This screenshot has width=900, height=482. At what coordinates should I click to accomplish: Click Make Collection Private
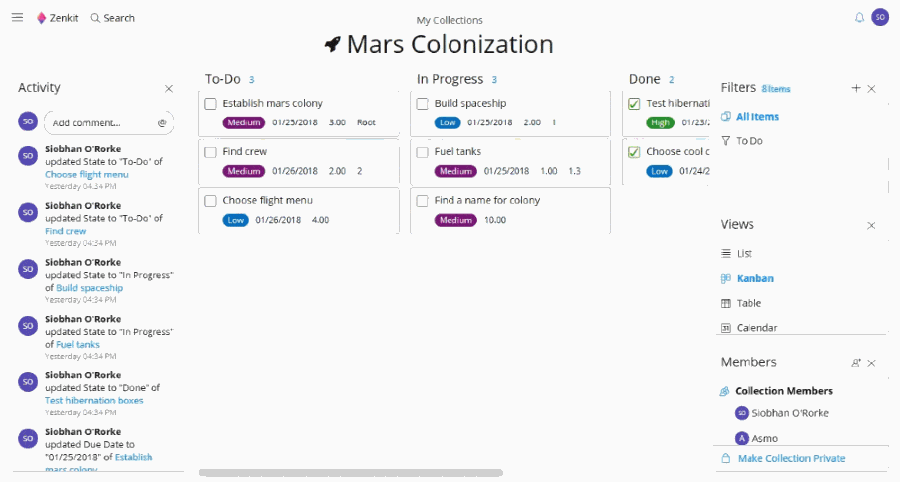792,458
